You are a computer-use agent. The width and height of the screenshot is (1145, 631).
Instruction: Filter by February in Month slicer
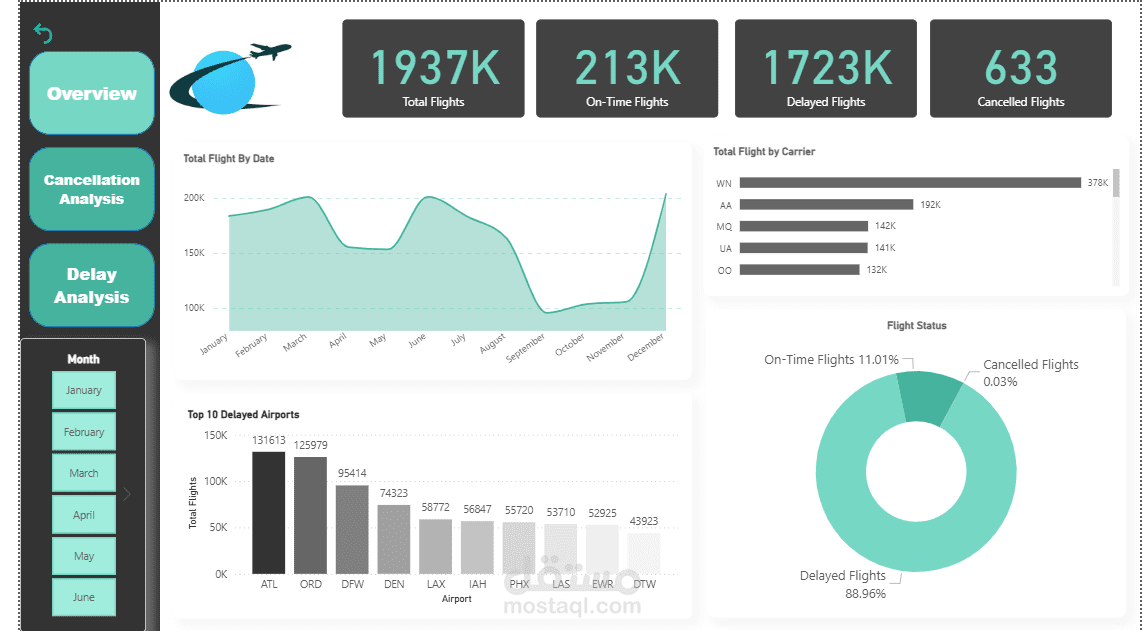[84, 432]
